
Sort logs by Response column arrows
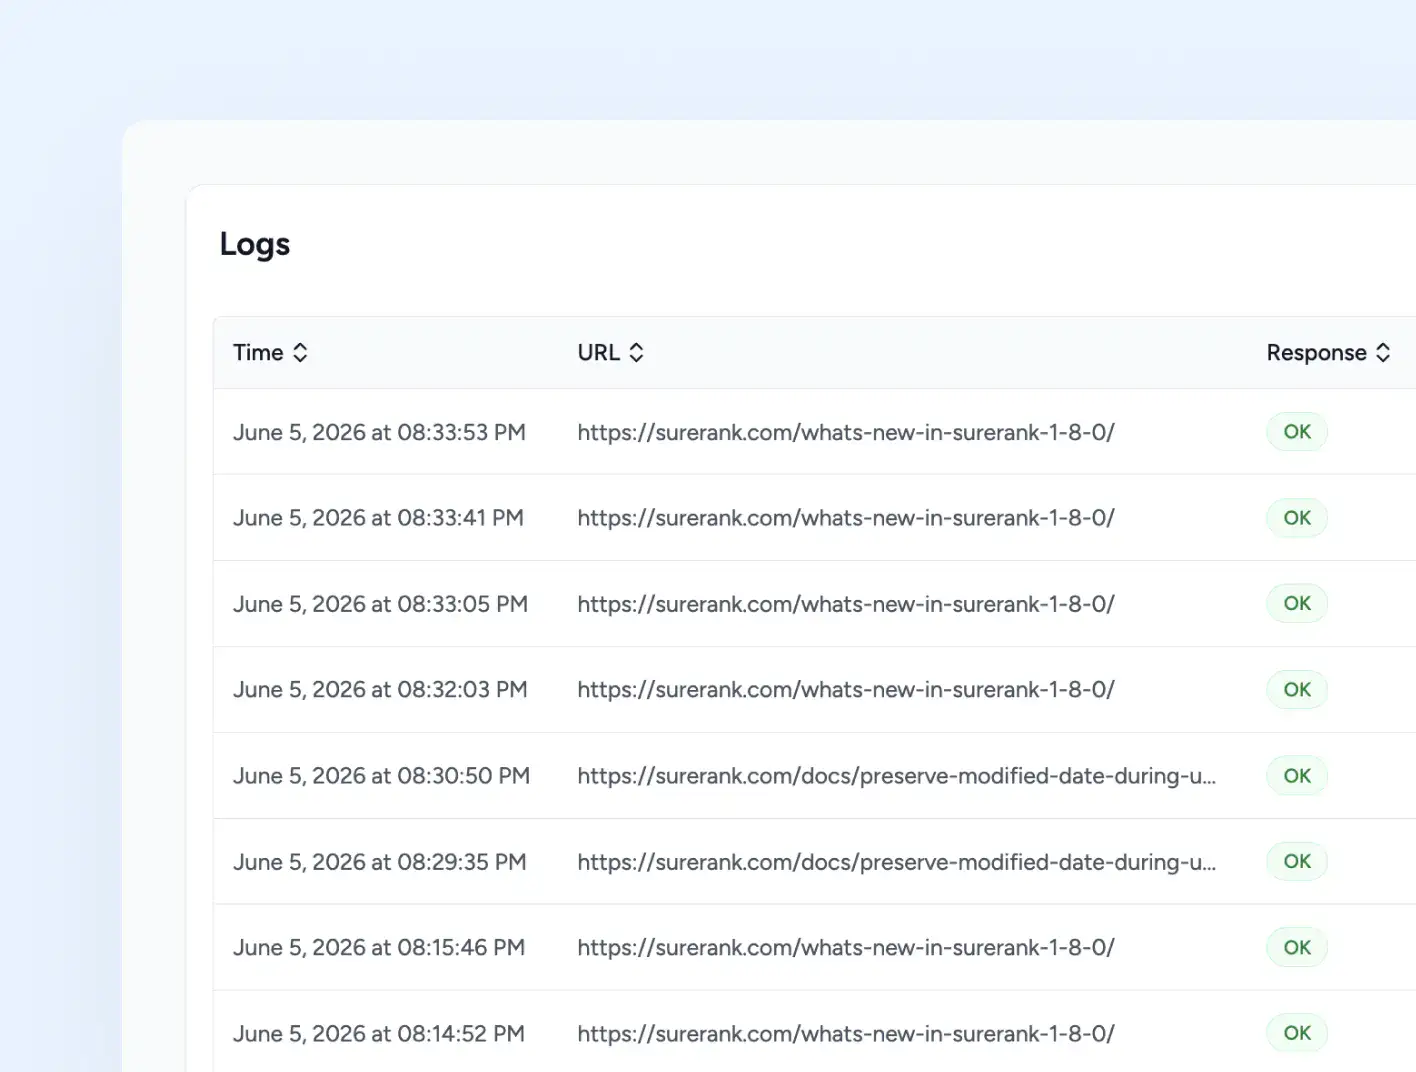1383,352
